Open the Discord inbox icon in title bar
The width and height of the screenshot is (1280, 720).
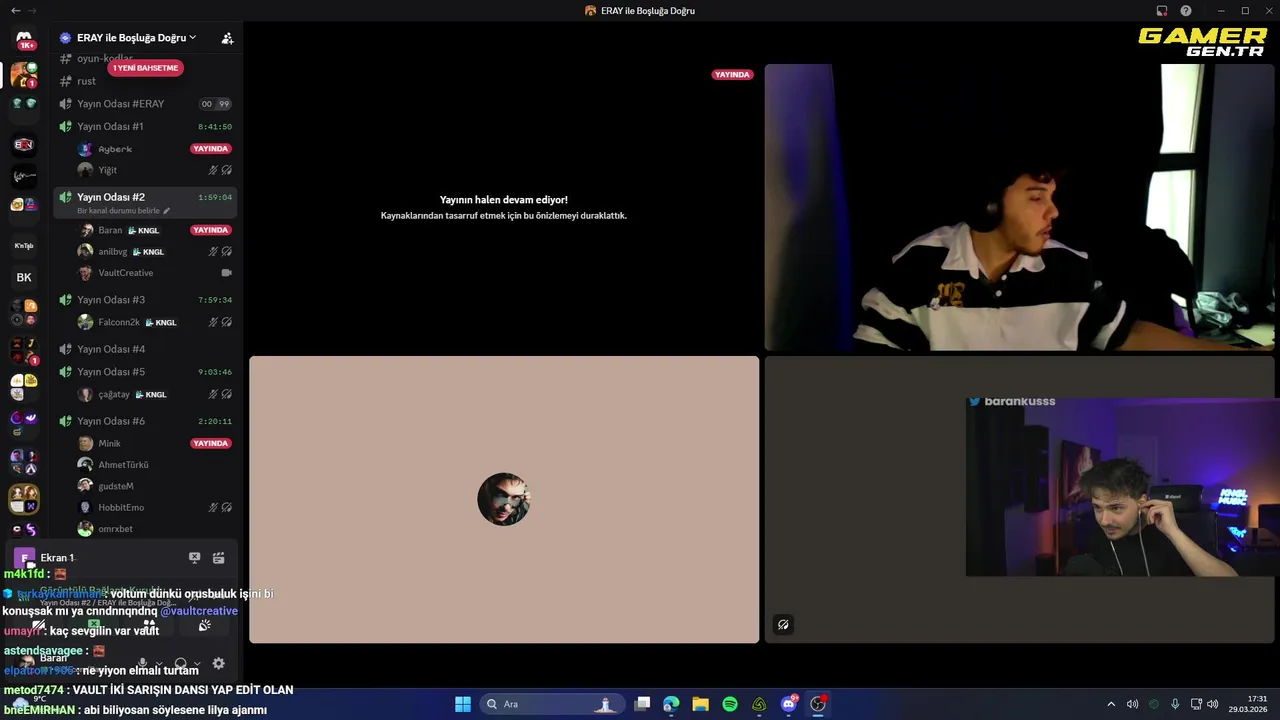(1162, 11)
